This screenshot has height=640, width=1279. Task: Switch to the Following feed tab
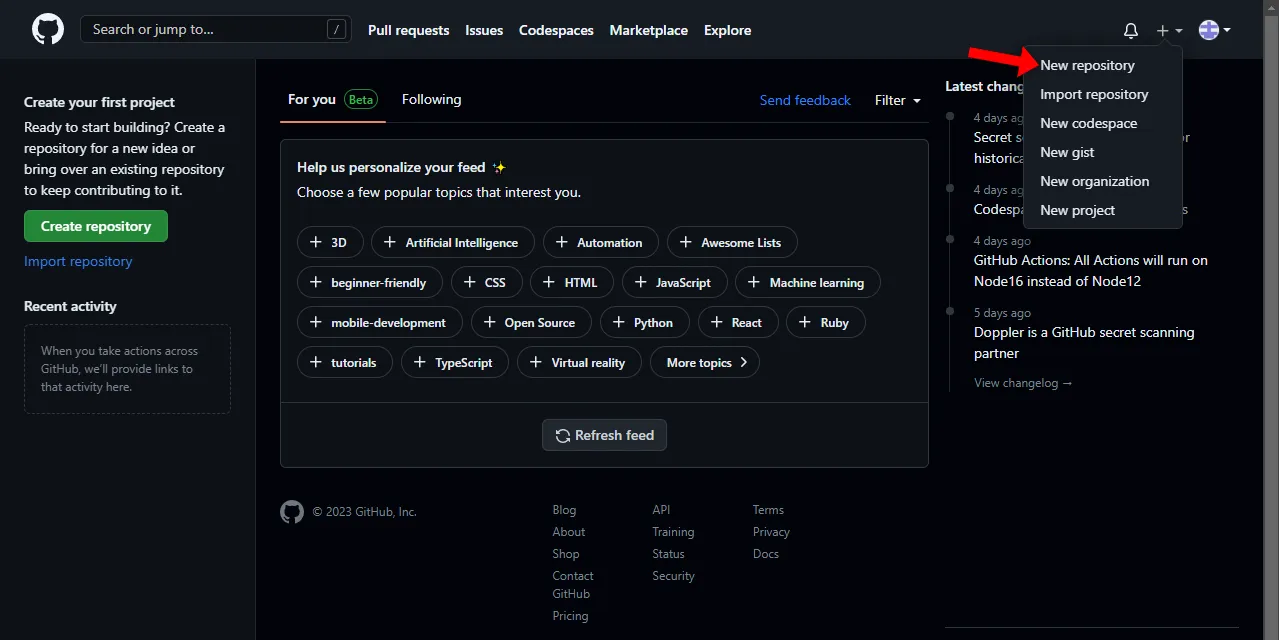click(x=431, y=99)
